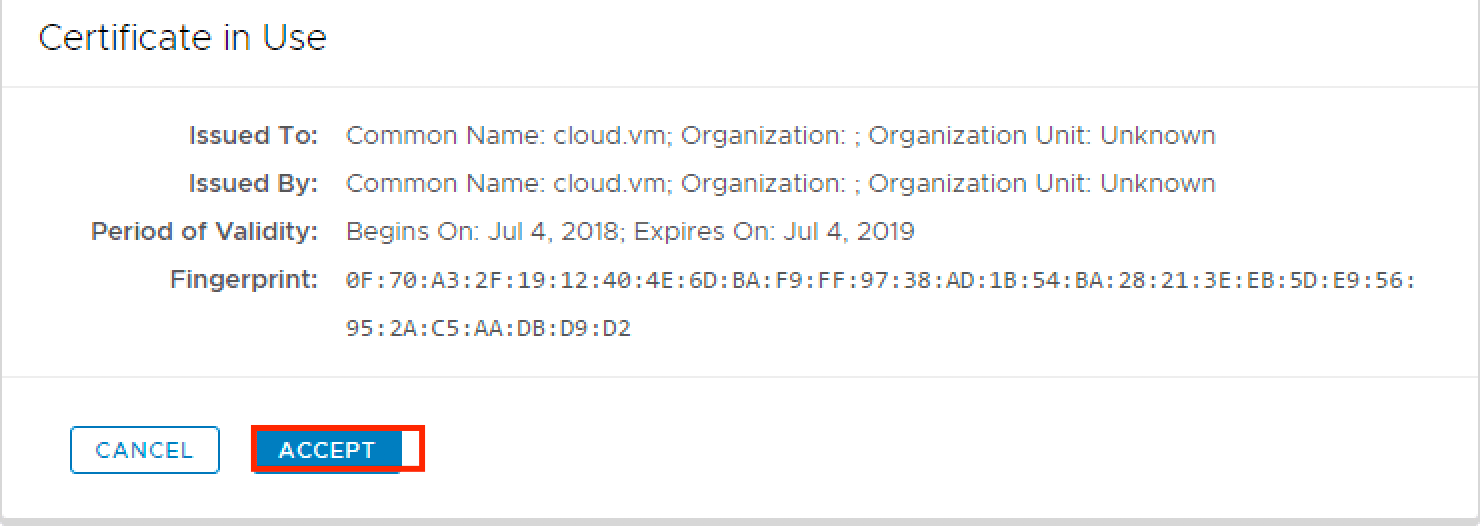Click the Period of Validity label
Viewport: 1480px width, 528px height.
click(204, 232)
